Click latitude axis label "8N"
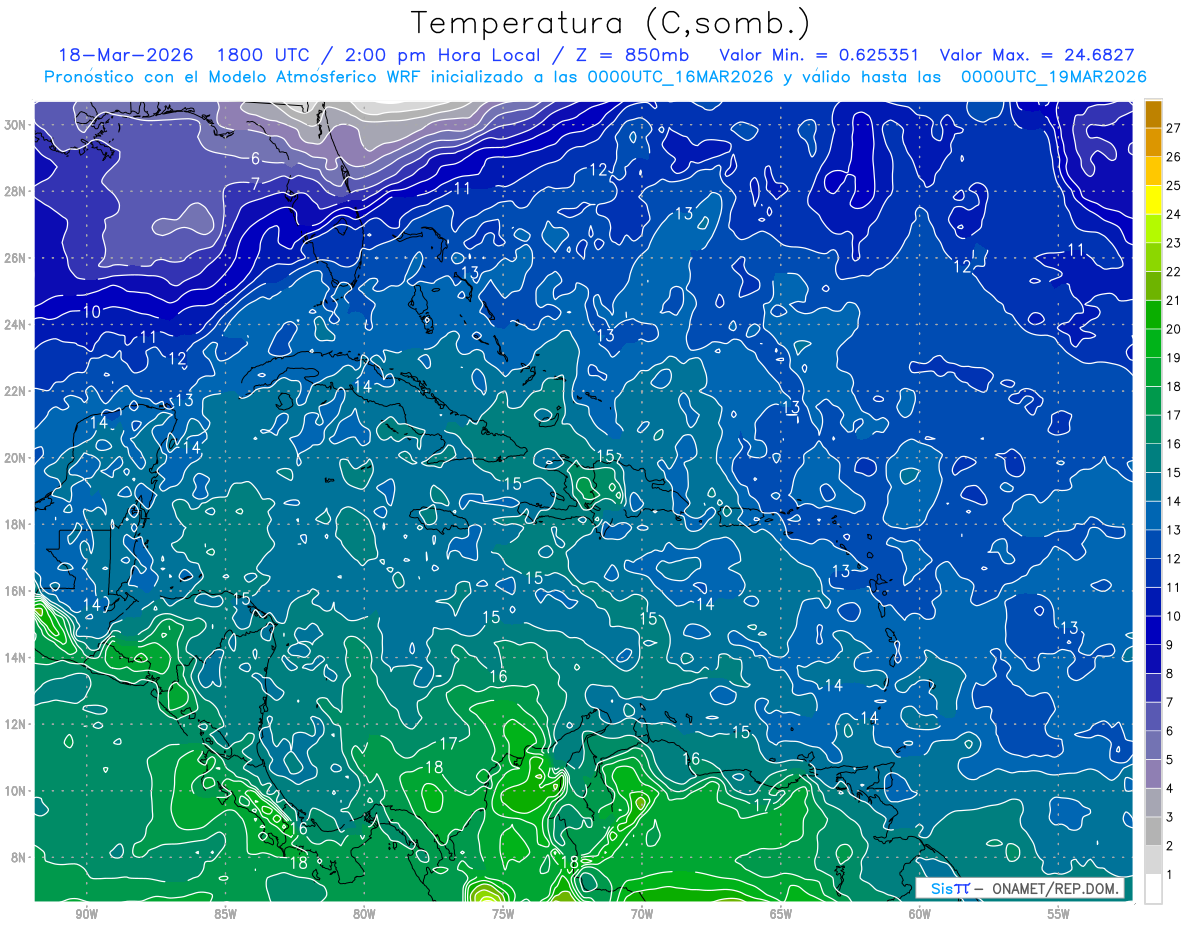This screenshot has width=1200, height=927. click(x=20, y=857)
